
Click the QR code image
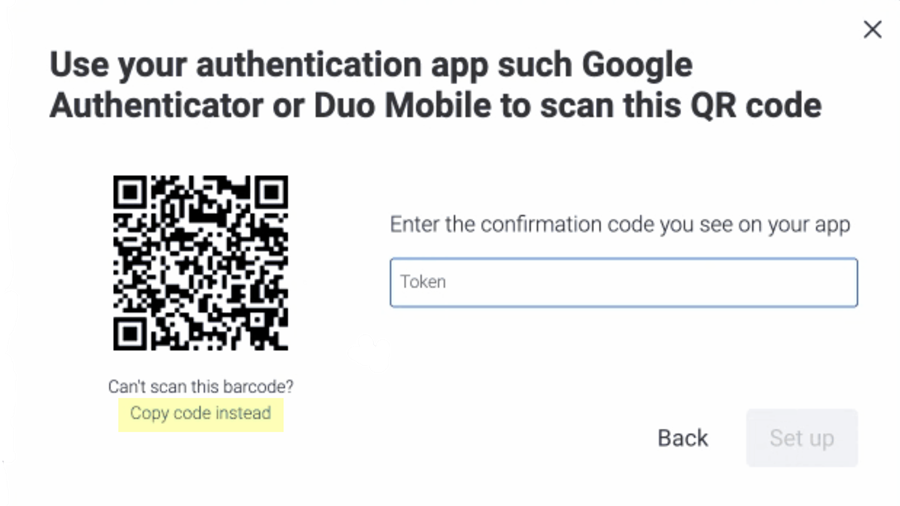click(200, 262)
